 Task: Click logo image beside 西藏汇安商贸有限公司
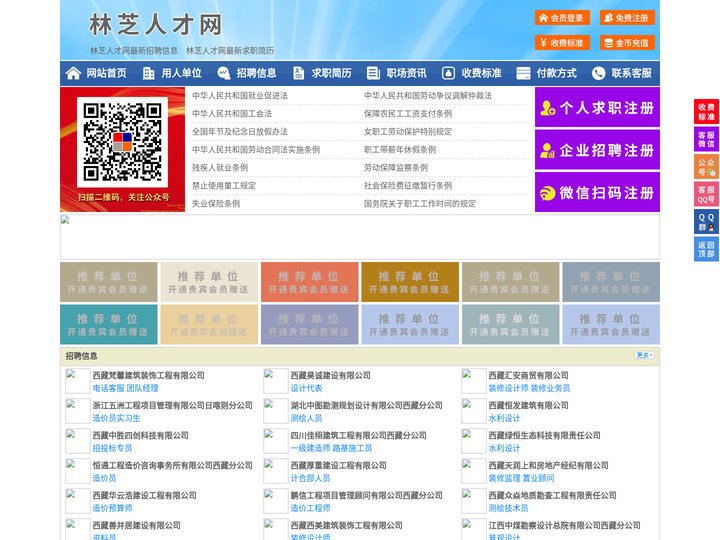(x=473, y=381)
